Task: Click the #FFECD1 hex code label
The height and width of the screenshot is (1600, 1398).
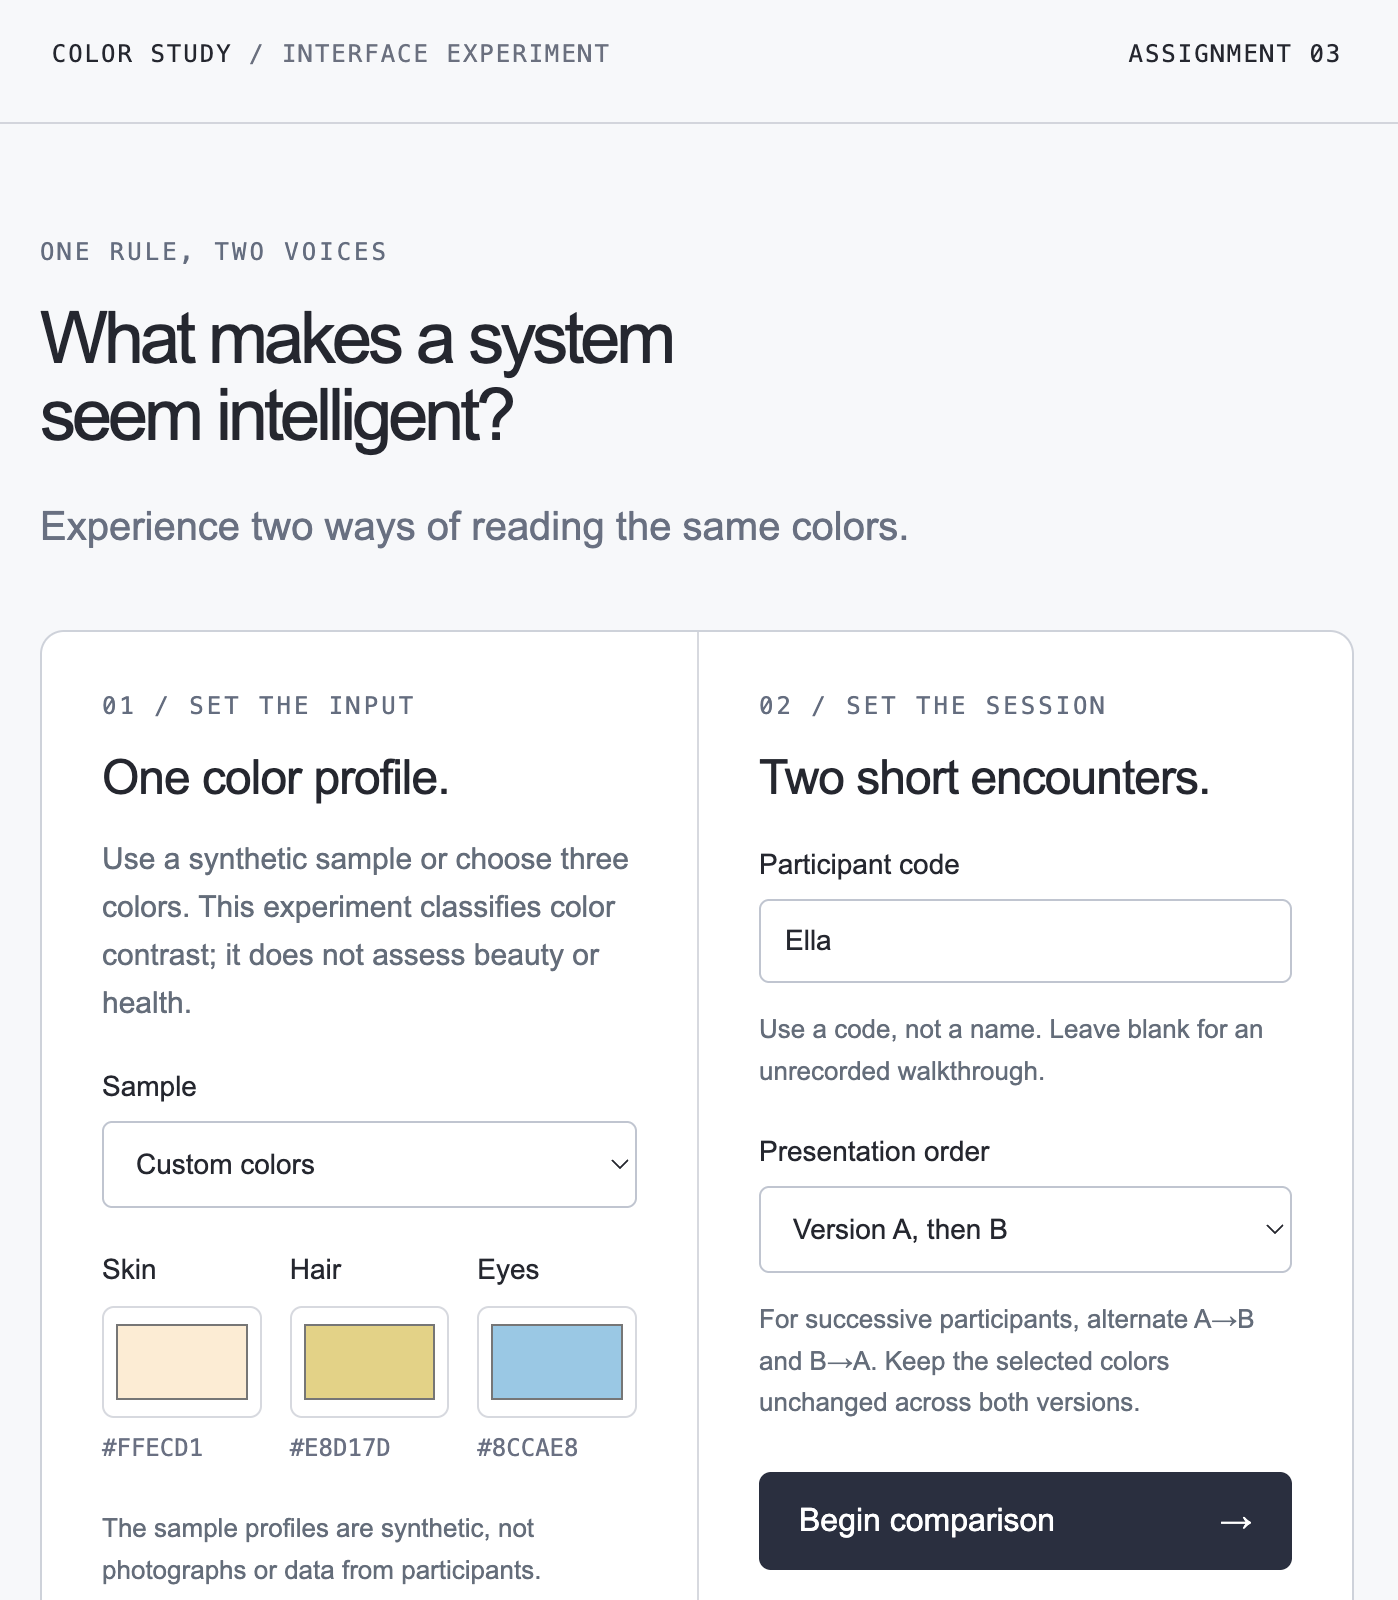Action: (152, 1448)
